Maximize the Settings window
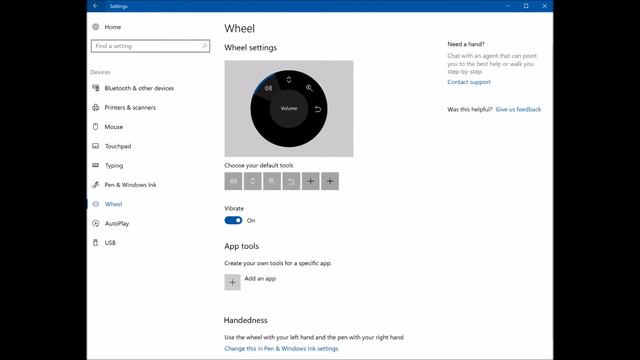640x360 pixels. 526,6
